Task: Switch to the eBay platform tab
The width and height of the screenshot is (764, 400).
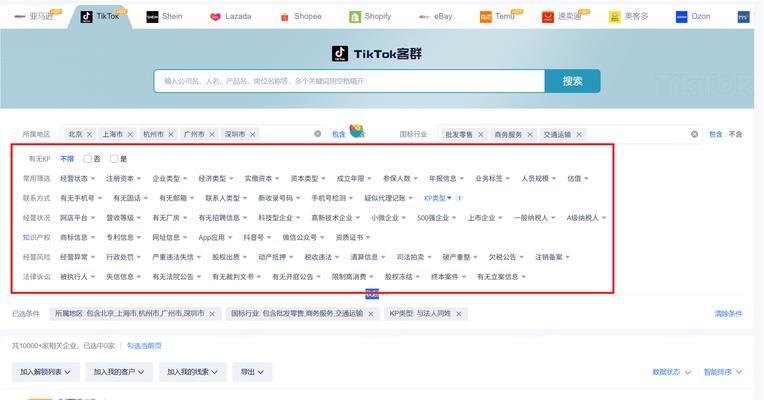Action: coord(436,17)
